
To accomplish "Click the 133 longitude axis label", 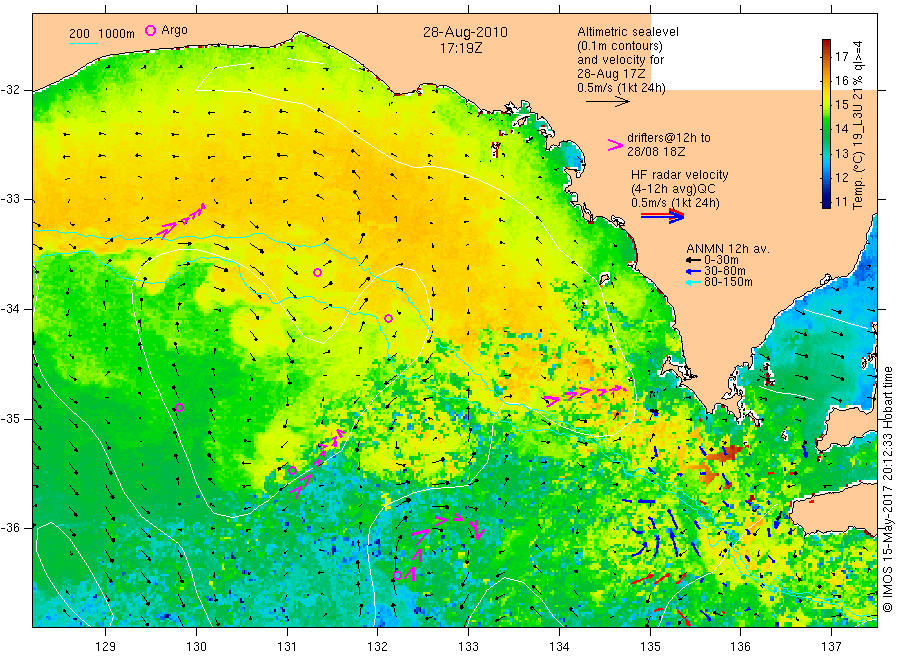I will tap(468, 647).
